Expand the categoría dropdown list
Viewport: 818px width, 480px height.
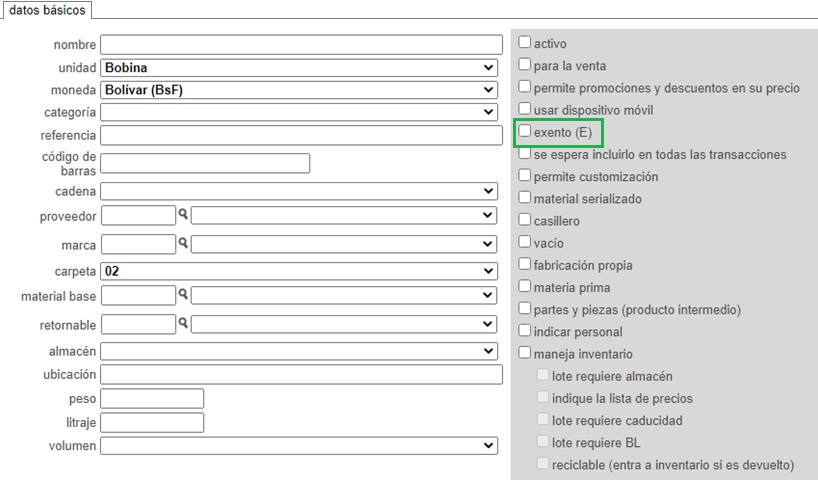click(299, 112)
